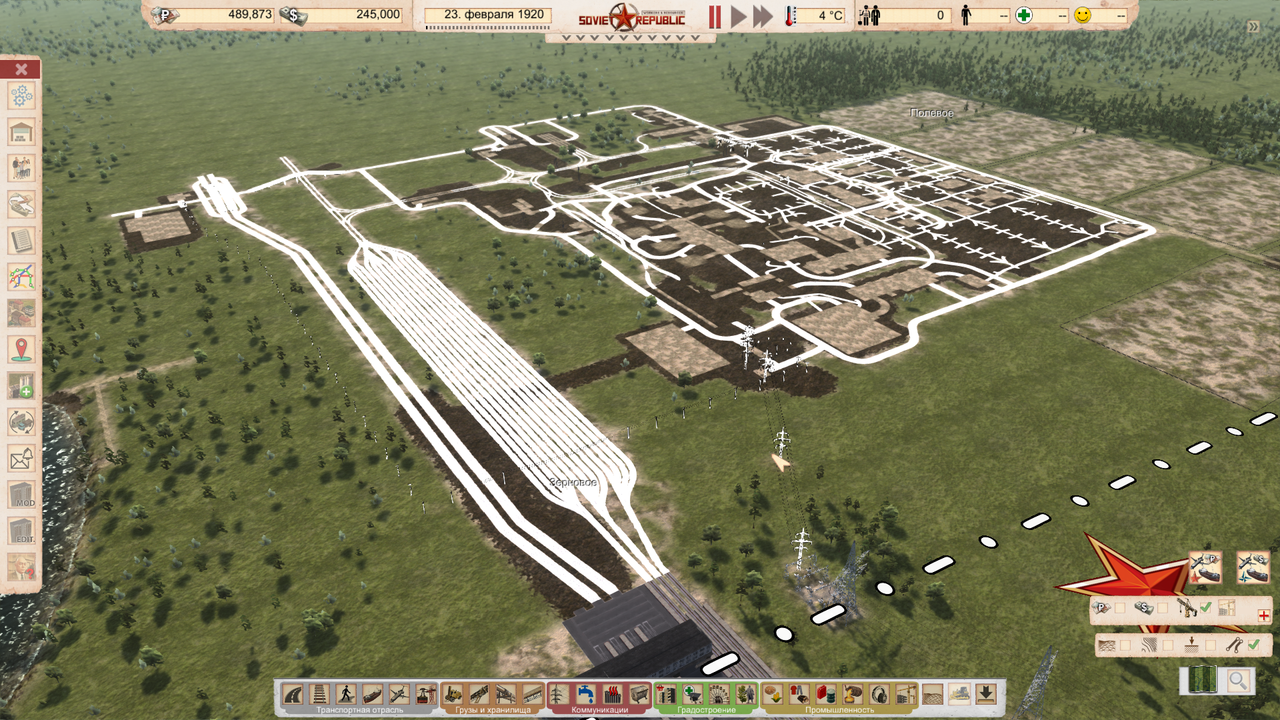Expand the top-right double chevron panel
This screenshot has height=720, width=1280.
(x=1253, y=27)
